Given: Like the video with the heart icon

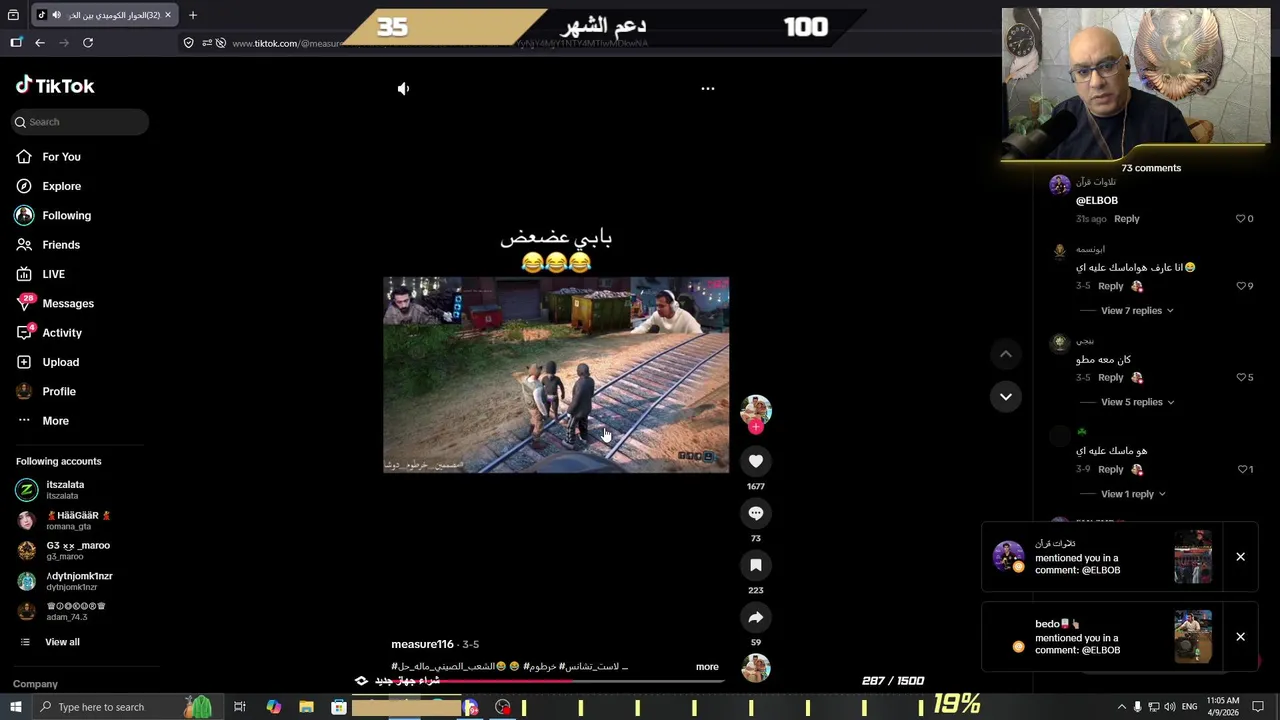Looking at the screenshot, I should coord(756,461).
